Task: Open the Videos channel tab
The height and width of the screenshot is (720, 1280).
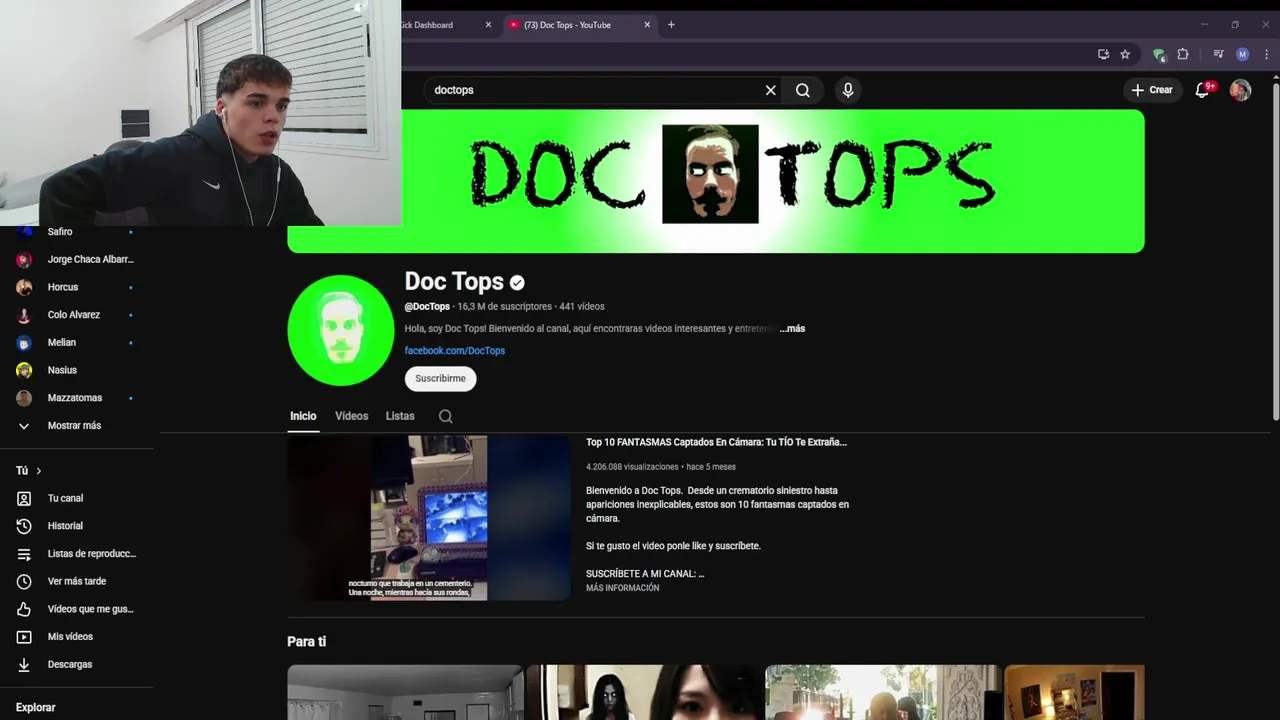Action: 351,416
